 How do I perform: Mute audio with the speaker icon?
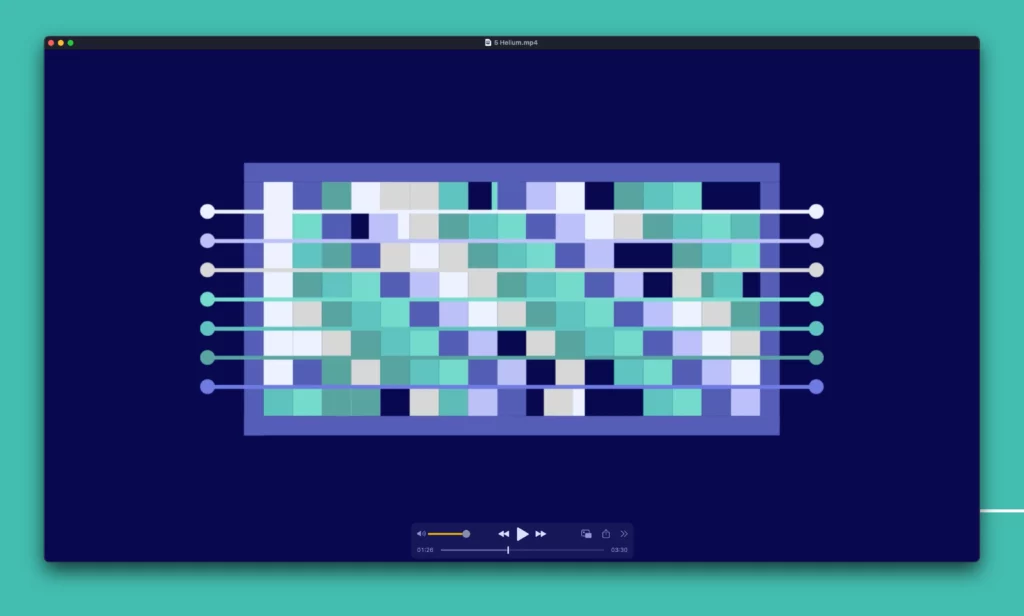[421, 534]
